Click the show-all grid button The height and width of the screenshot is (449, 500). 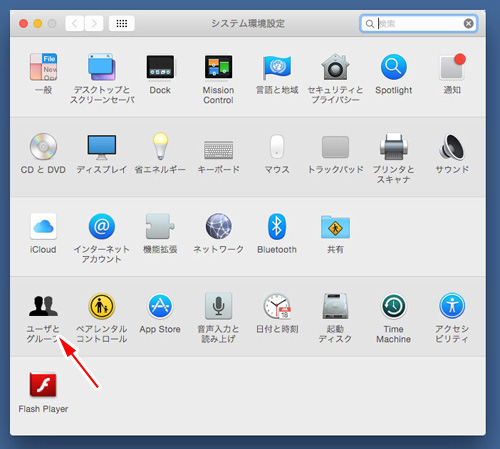[122, 23]
